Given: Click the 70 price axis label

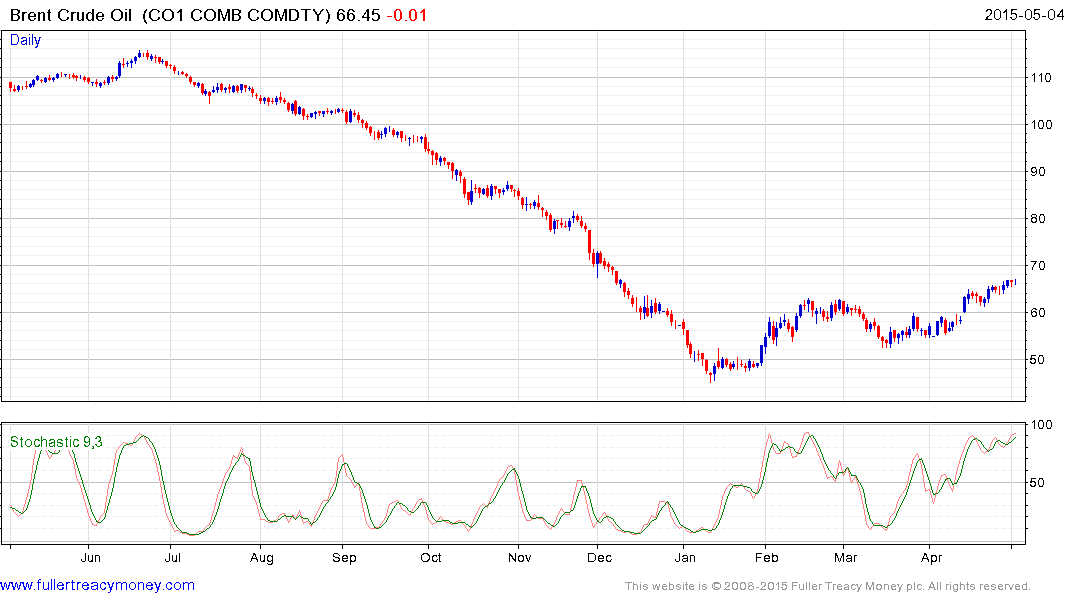Looking at the screenshot, I should 1038,265.
